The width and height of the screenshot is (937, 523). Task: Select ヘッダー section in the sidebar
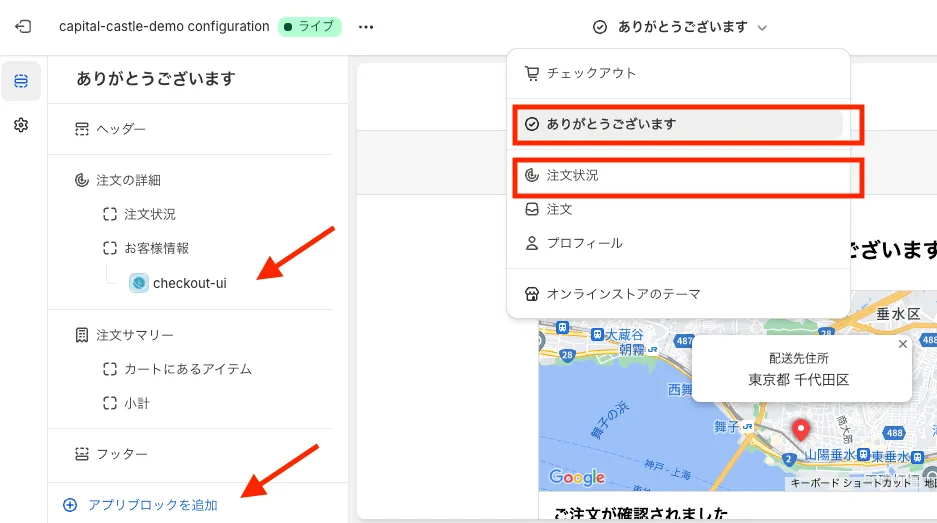121,129
